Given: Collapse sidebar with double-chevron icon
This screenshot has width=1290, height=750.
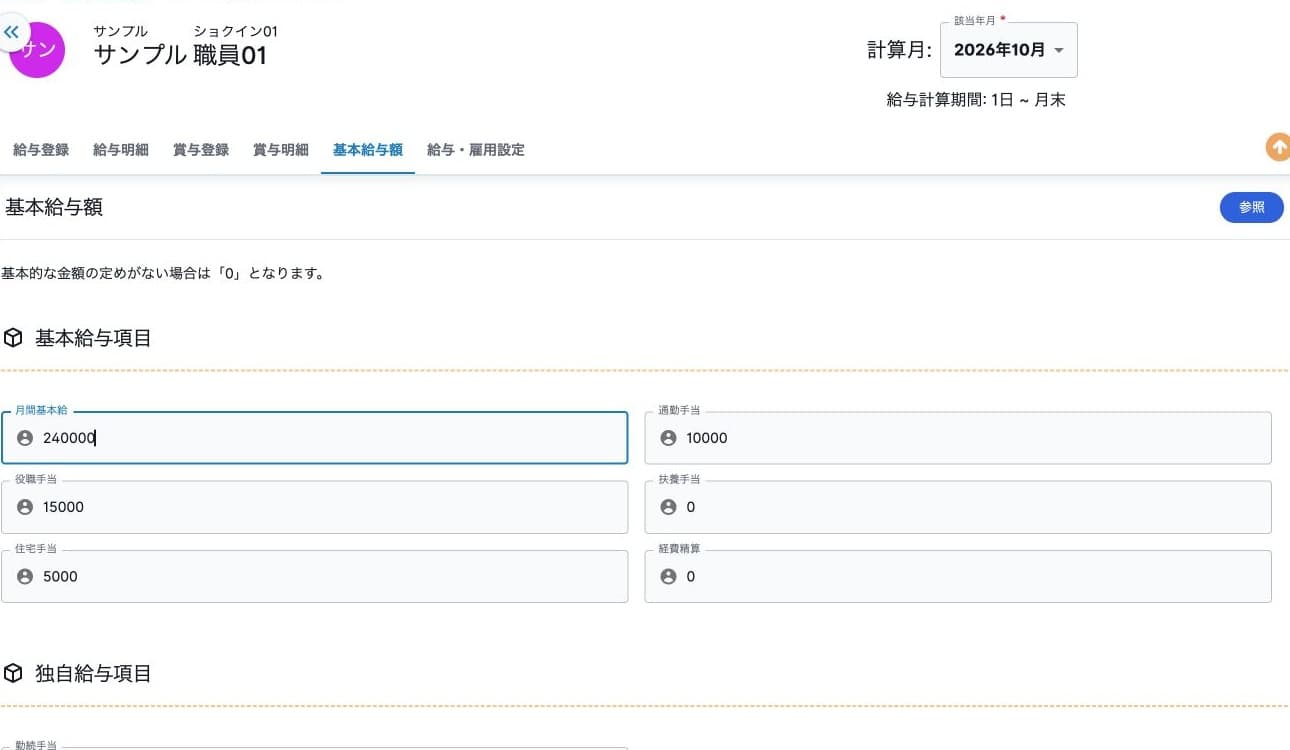Looking at the screenshot, I should (x=12, y=32).
